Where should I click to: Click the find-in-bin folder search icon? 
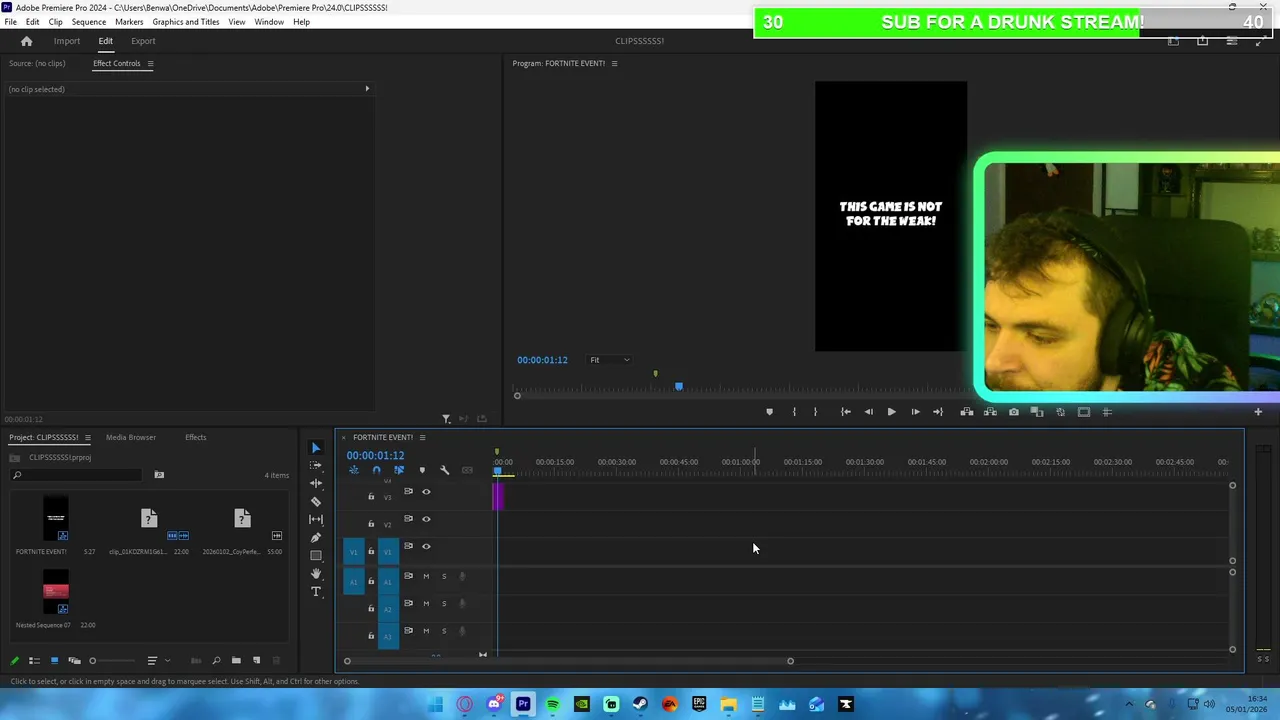159,475
